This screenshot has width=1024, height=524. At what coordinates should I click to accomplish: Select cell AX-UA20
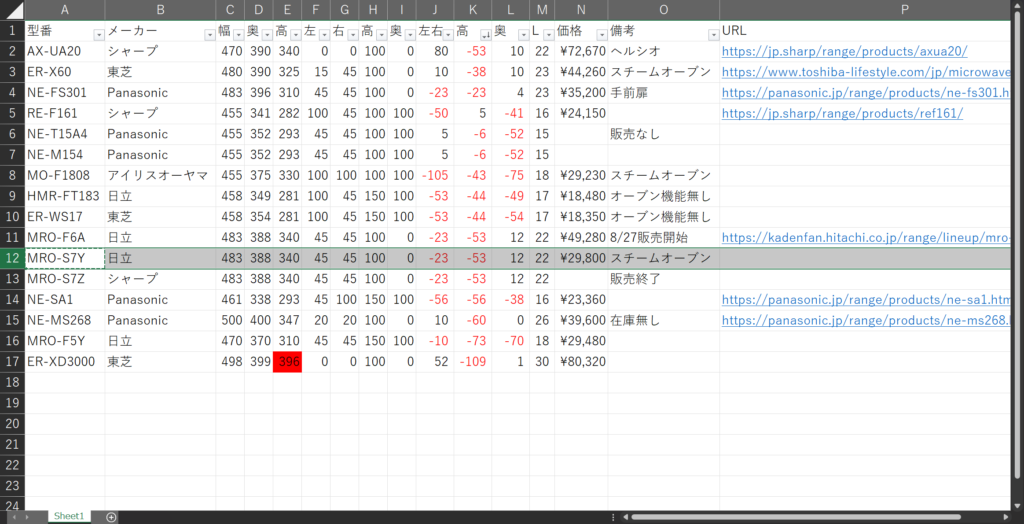[65, 52]
